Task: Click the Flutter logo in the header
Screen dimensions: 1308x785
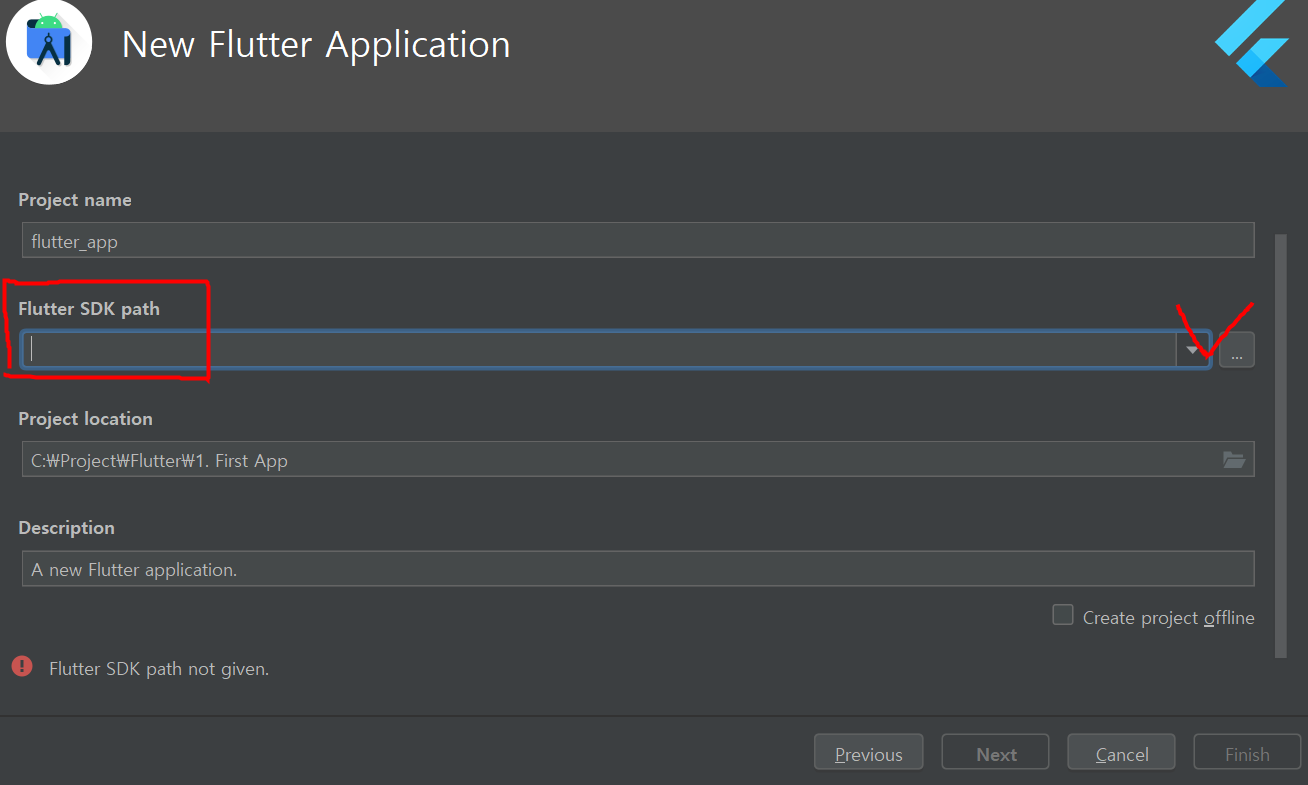Action: pyautogui.click(x=1251, y=44)
